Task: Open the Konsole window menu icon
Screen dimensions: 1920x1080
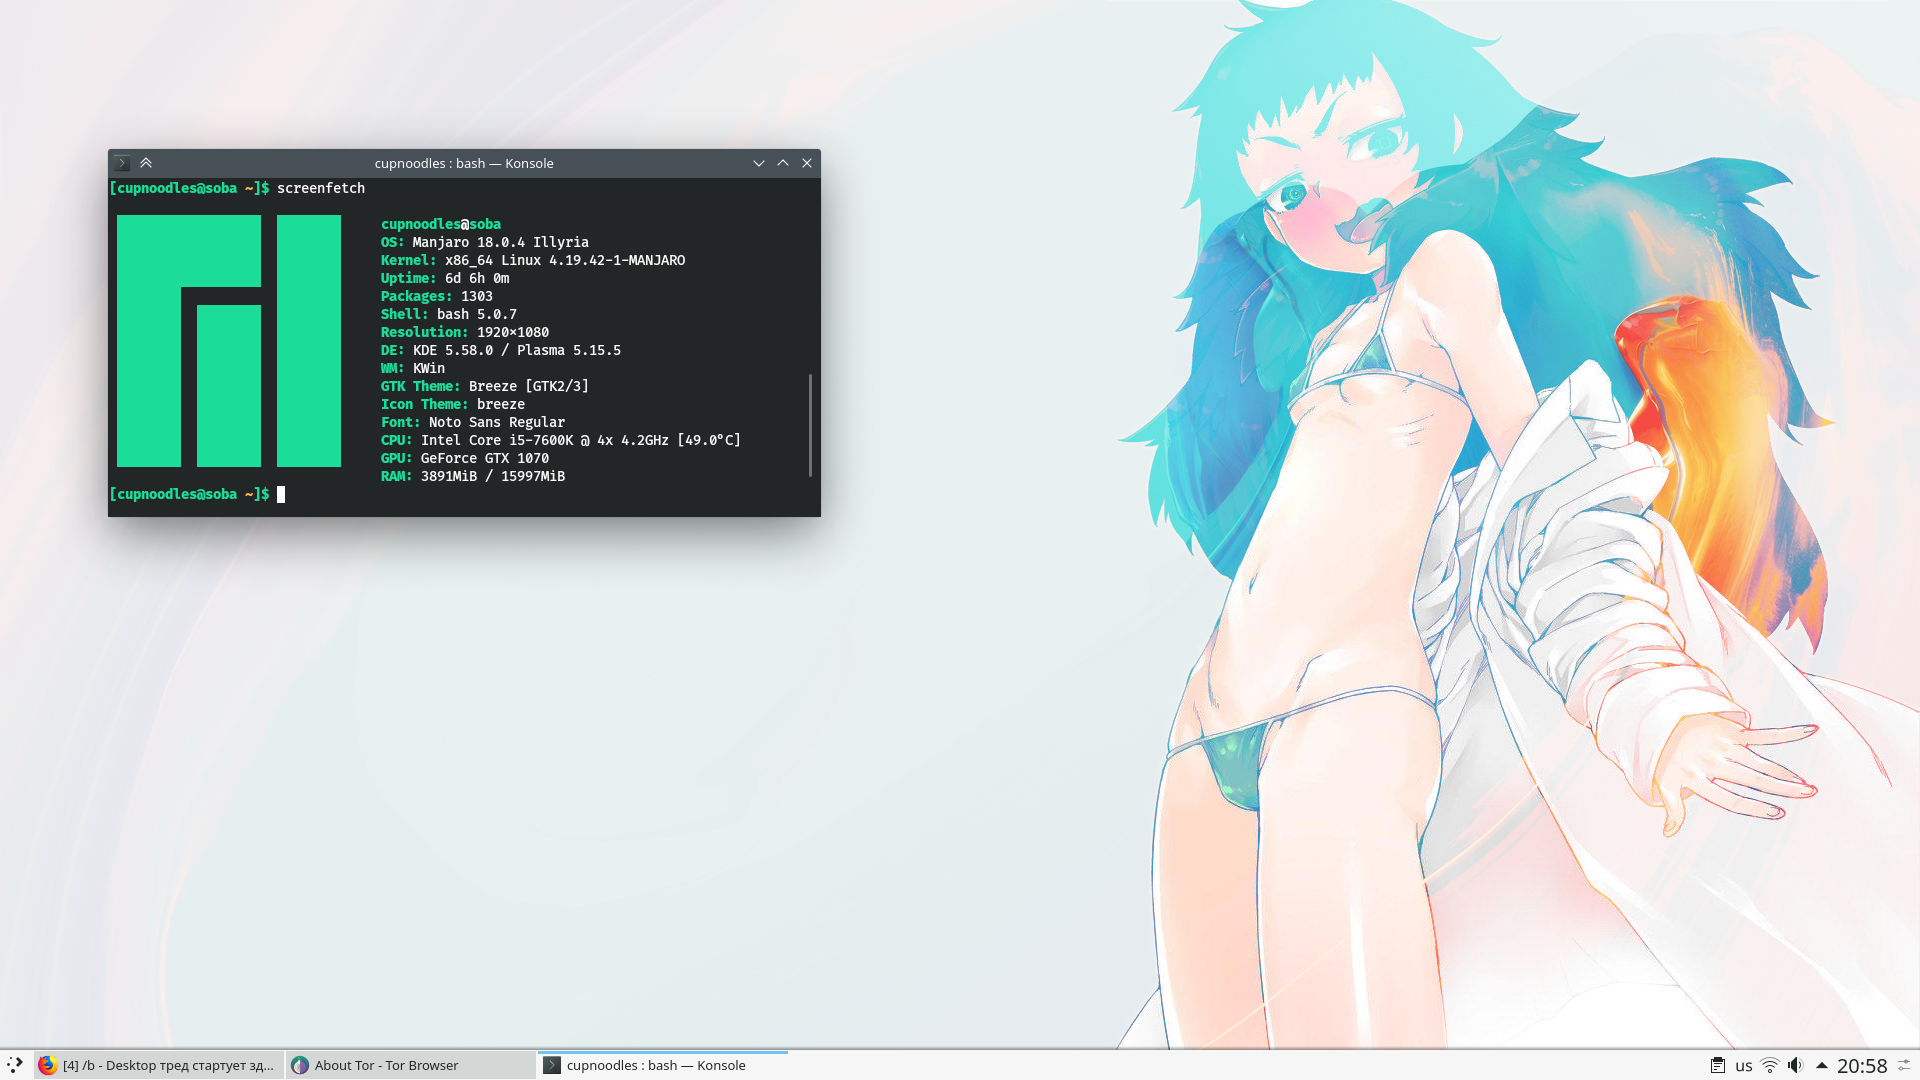Action: [122, 163]
